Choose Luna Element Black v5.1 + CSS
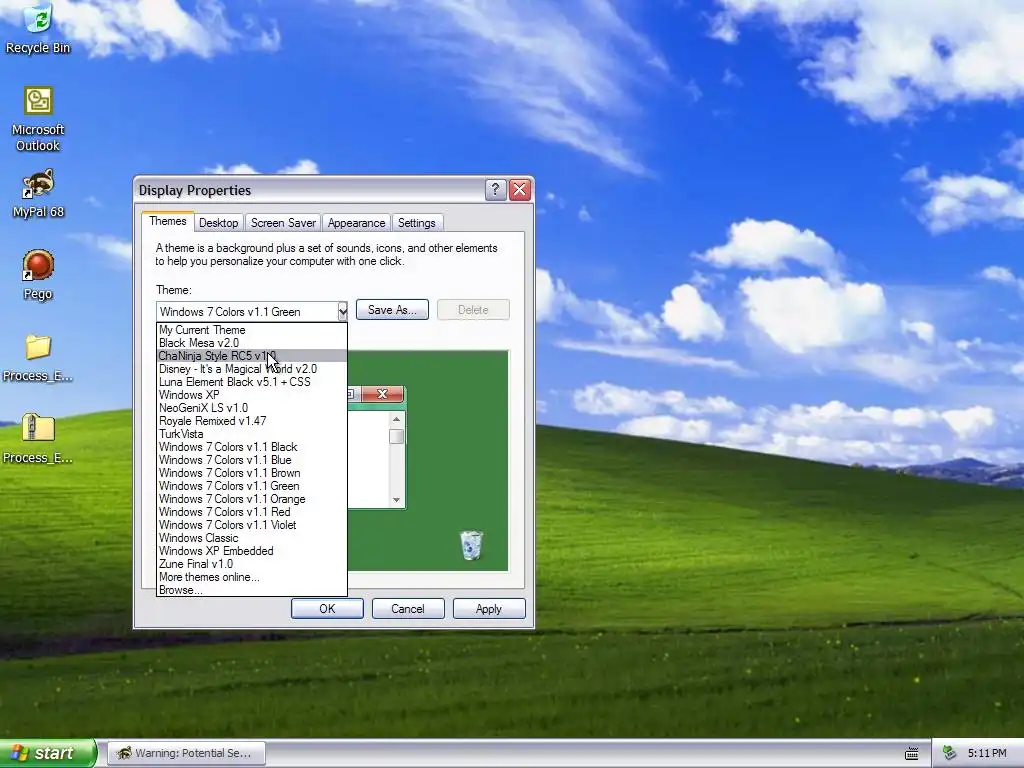Image resolution: width=1024 pixels, height=768 pixels. pyautogui.click(x=252, y=382)
